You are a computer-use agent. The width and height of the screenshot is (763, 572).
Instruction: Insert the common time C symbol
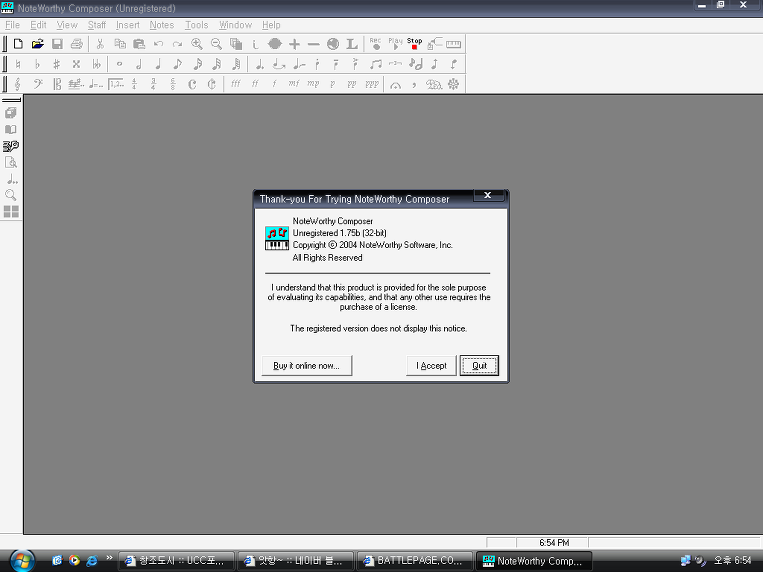192,84
